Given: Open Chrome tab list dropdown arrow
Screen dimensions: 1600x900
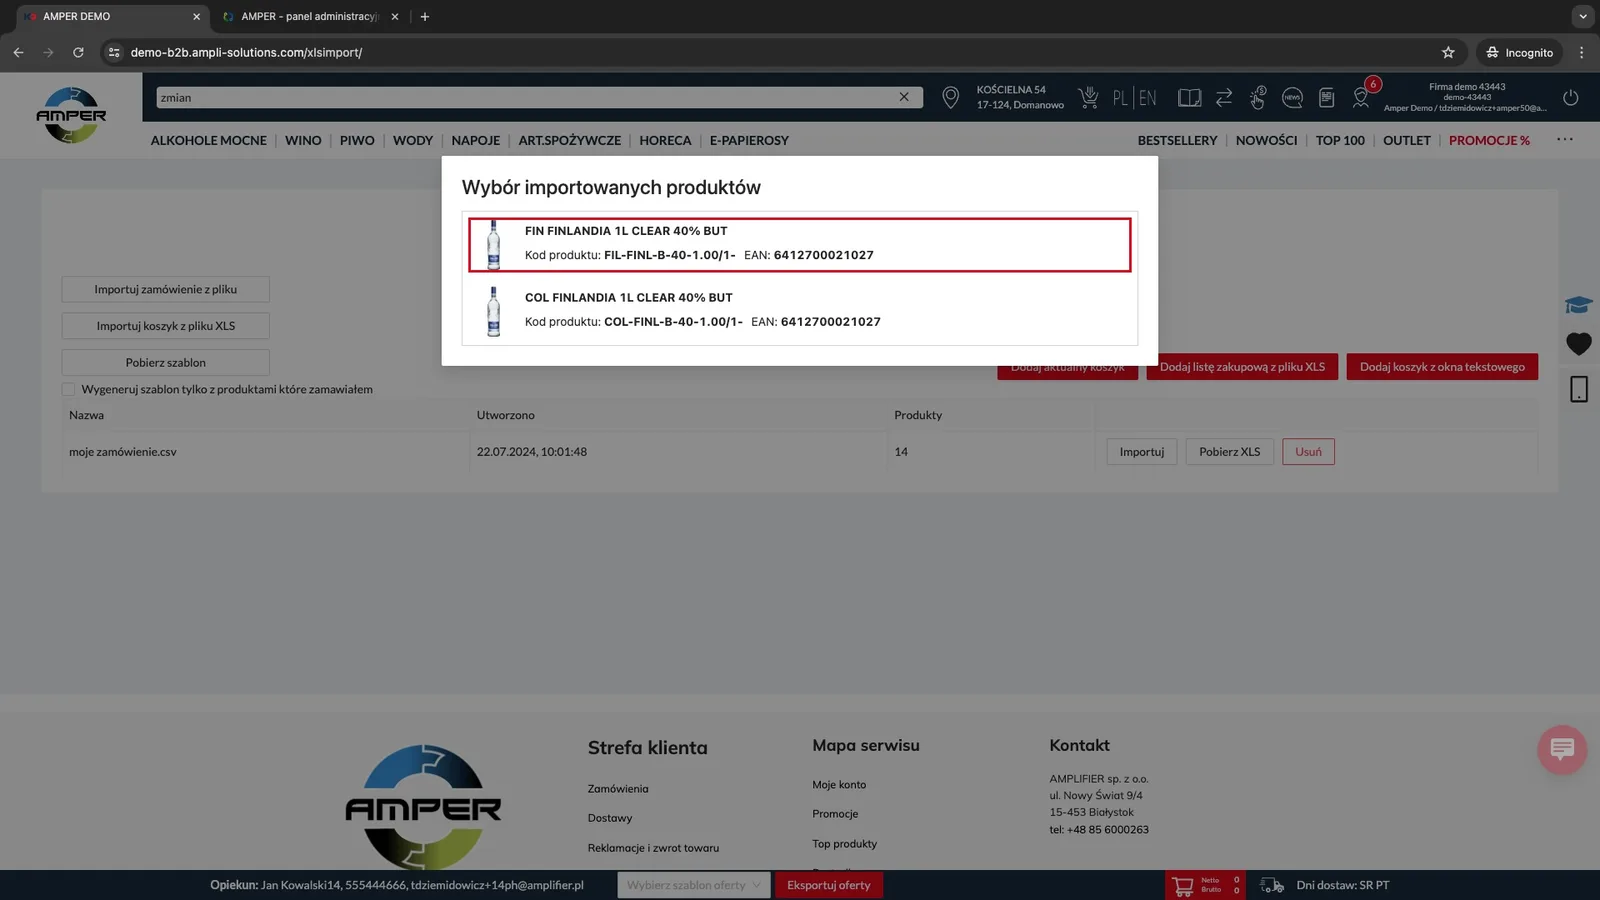Looking at the screenshot, I should tap(1582, 16).
